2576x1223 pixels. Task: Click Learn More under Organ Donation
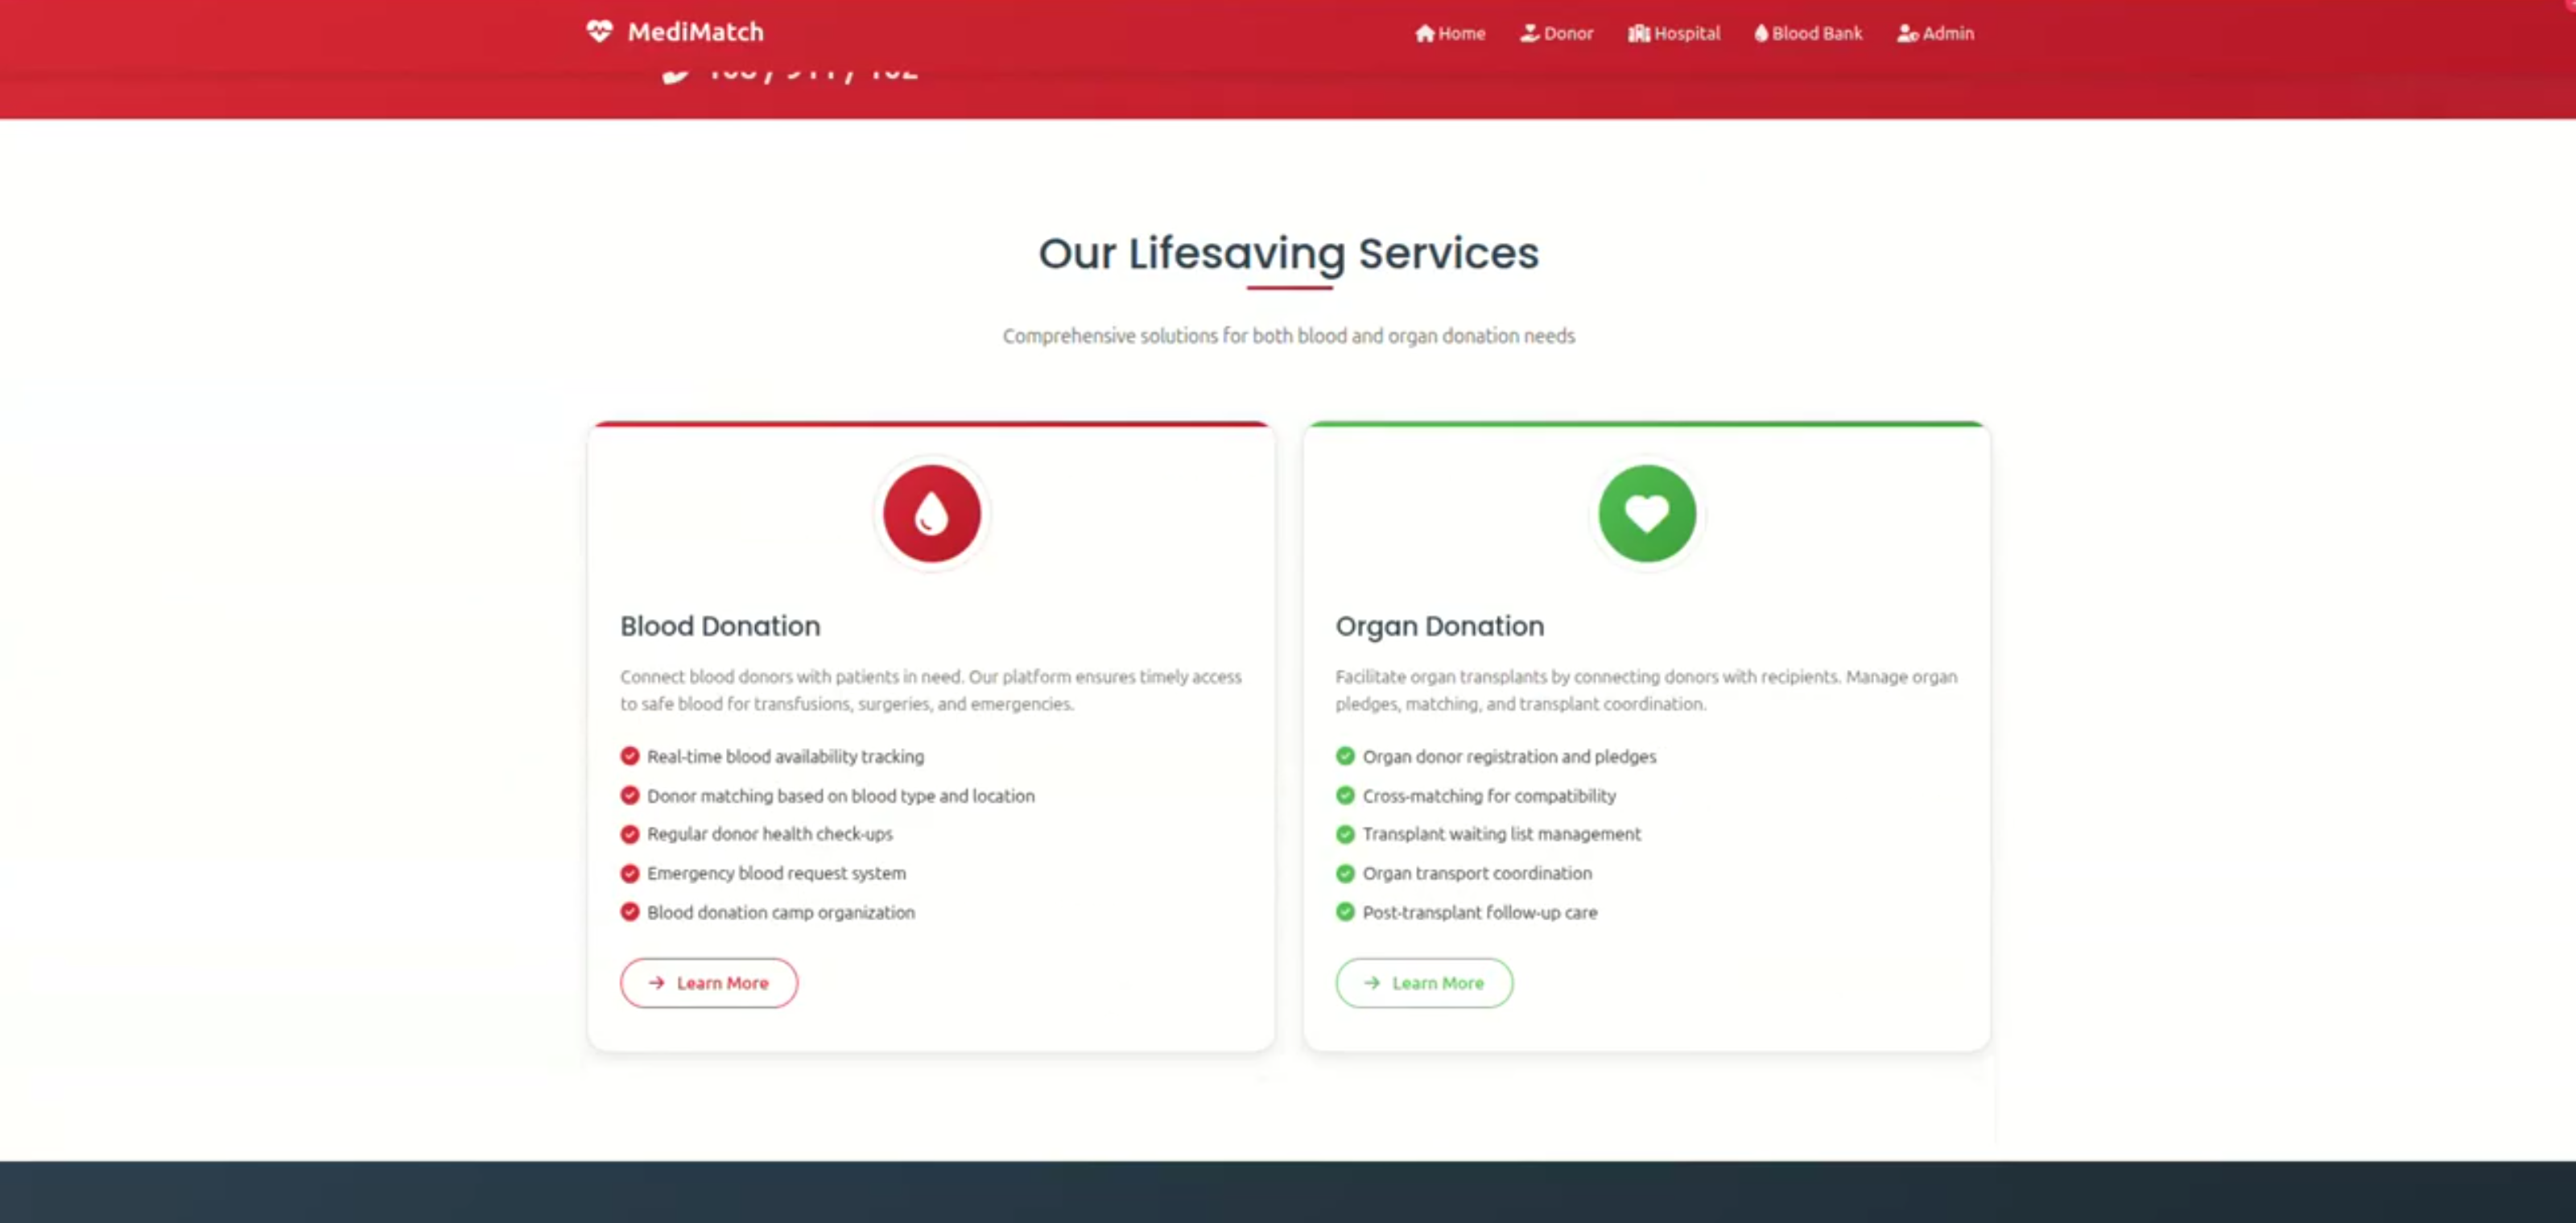click(1424, 983)
